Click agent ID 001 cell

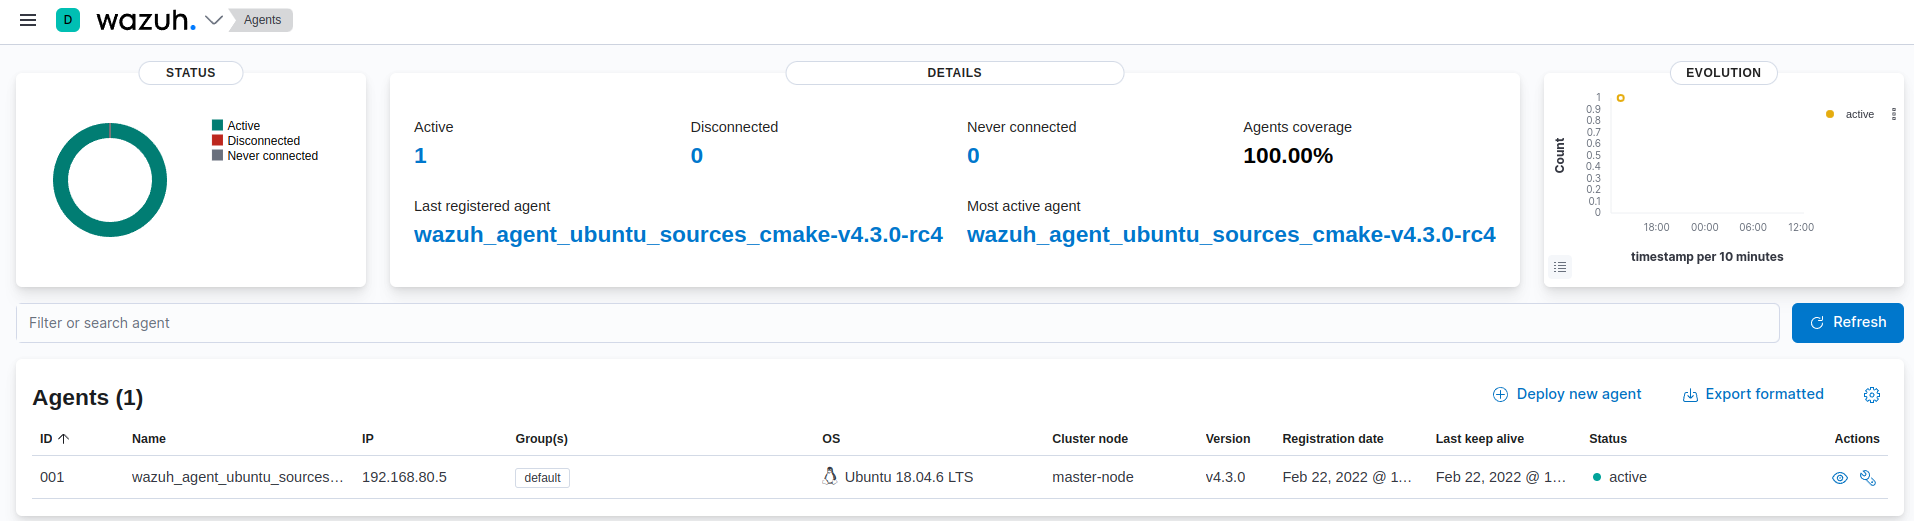click(x=52, y=477)
